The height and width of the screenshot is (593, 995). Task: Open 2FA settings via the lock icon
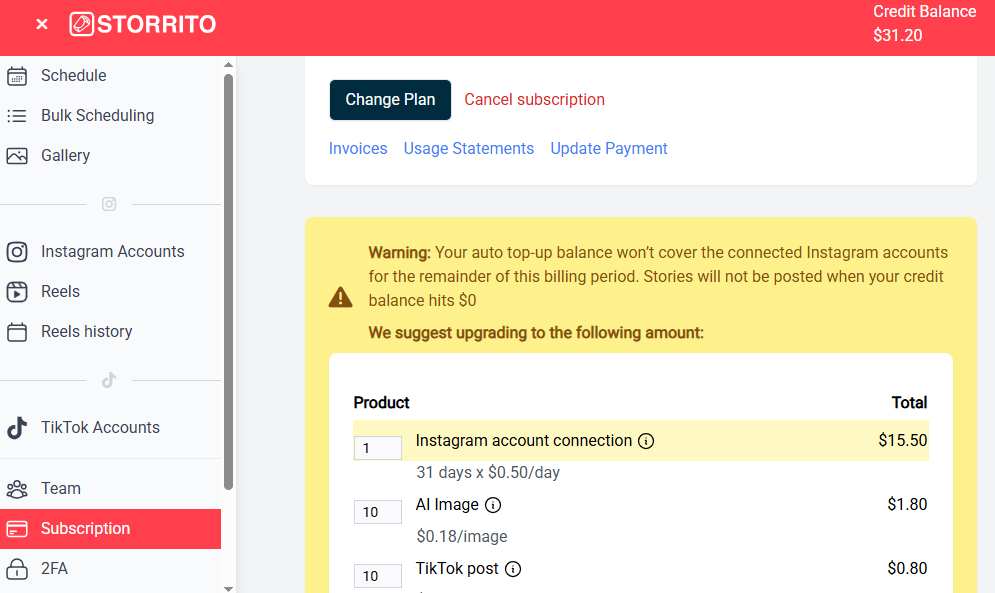click(x=17, y=568)
